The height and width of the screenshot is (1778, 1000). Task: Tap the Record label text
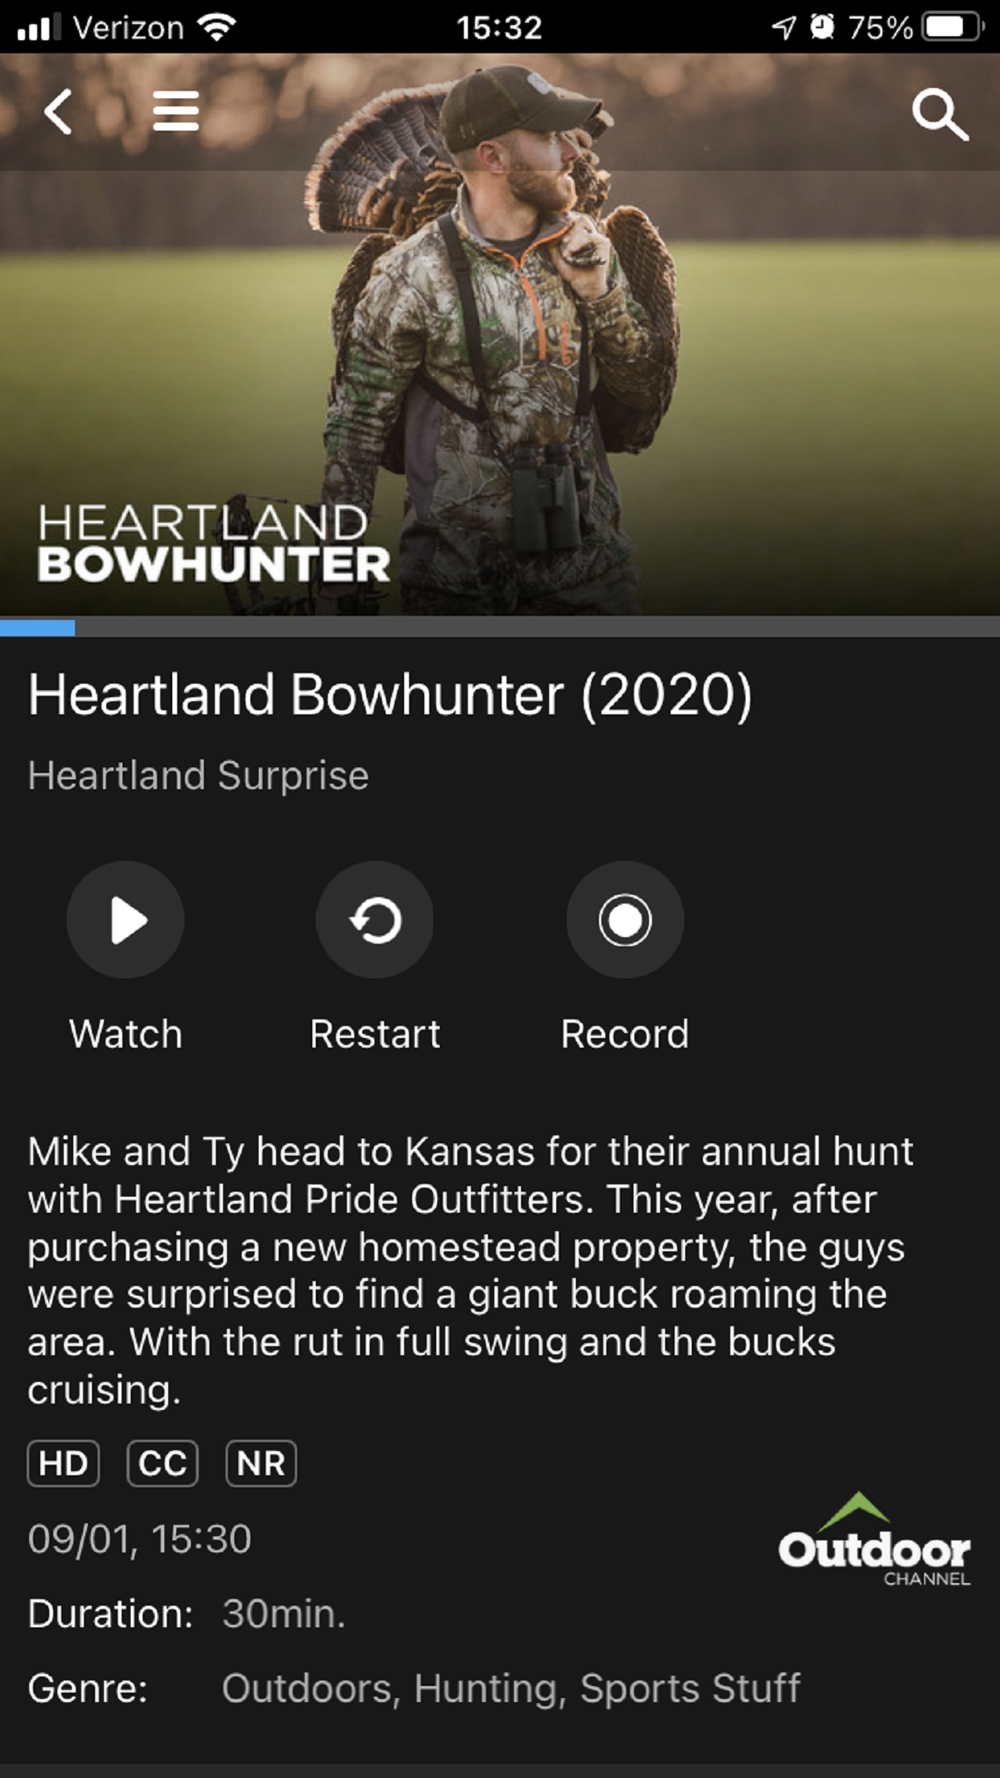click(x=625, y=1034)
